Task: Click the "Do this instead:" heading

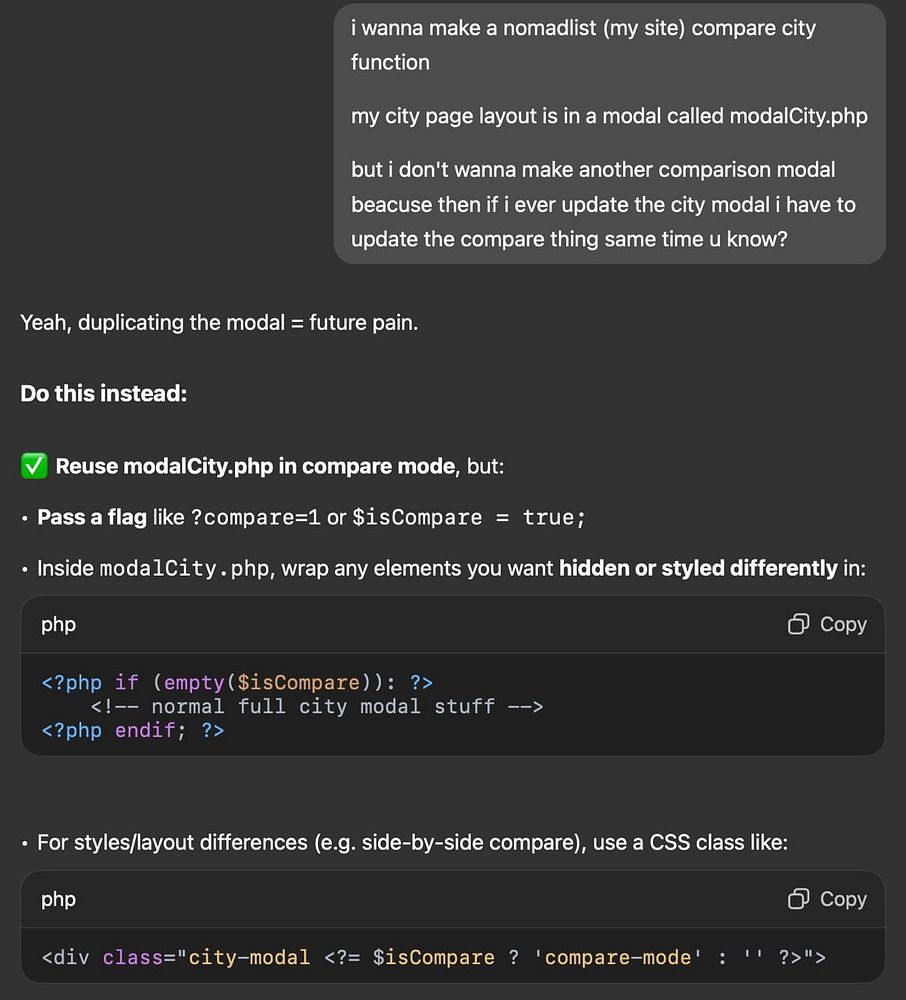Action: pyautogui.click(x=104, y=393)
